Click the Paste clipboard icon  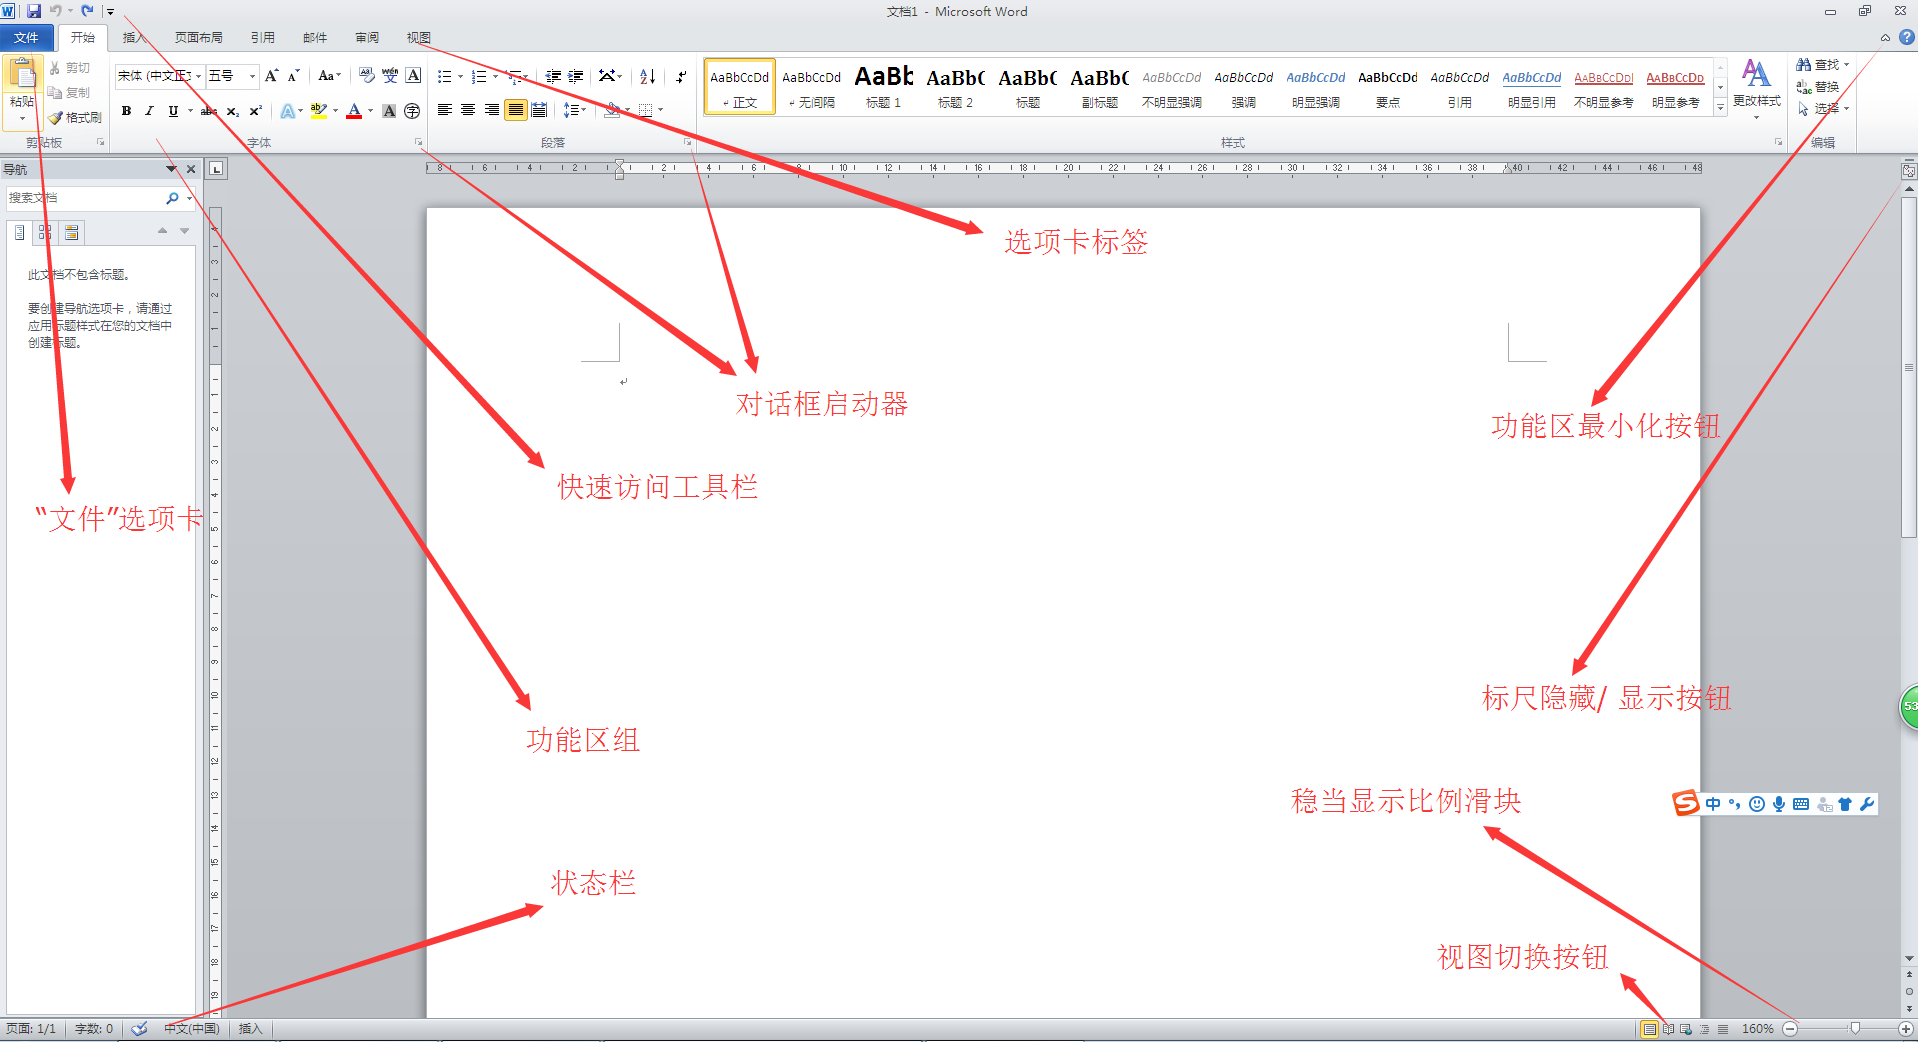pyautogui.click(x=22, y=75)
